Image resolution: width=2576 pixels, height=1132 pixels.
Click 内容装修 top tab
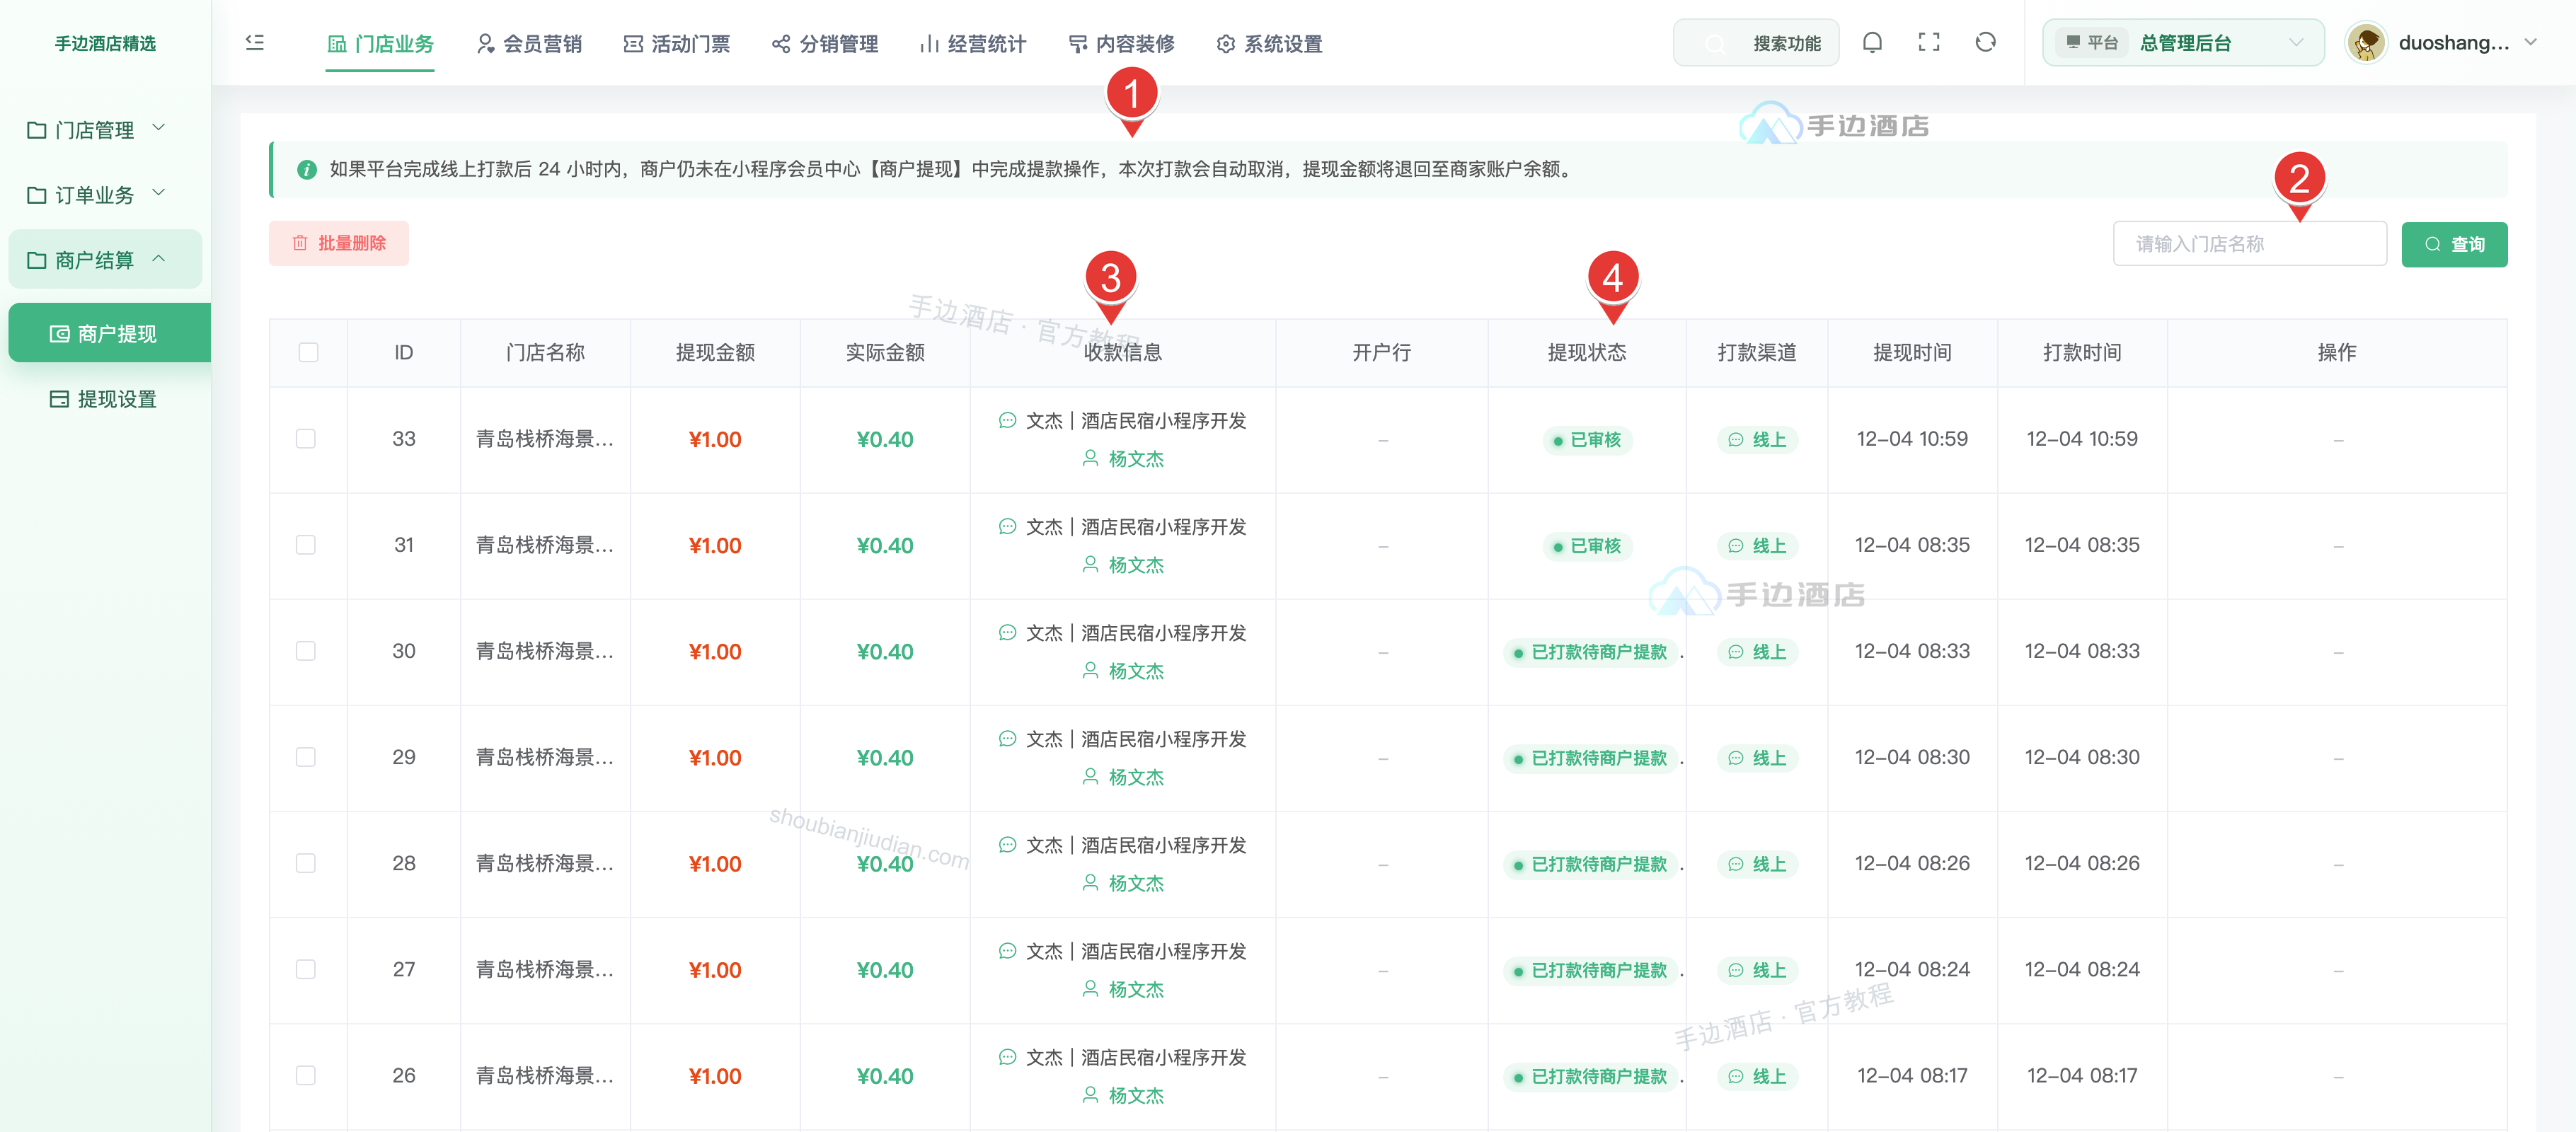(x=1120, y=44)
